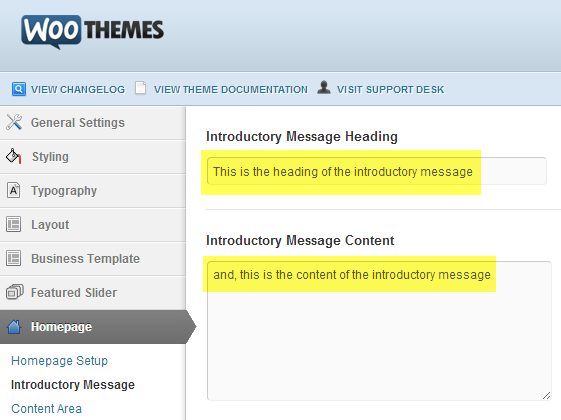The image size is (561, 420).
Task: Select Content Area submenu item
Action: [47, 409]
